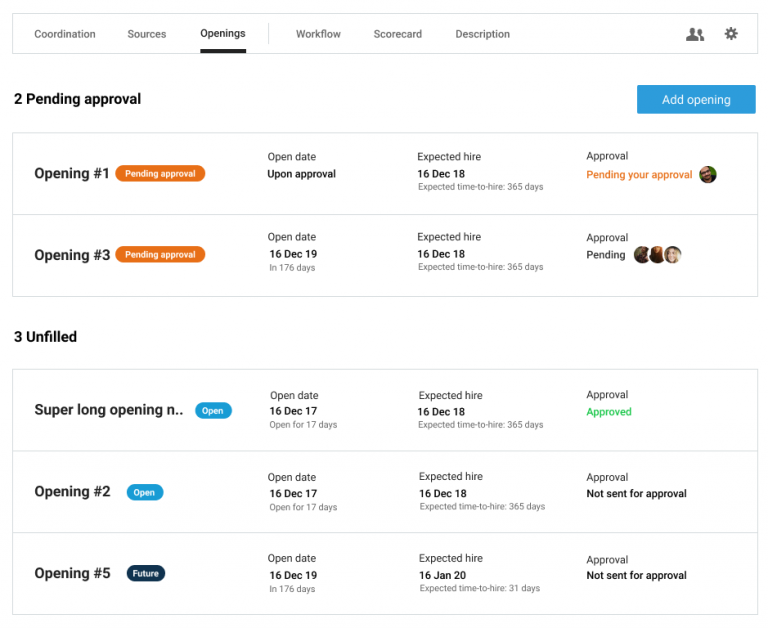Click the Open badge on Opening #2

coord(145,492)
